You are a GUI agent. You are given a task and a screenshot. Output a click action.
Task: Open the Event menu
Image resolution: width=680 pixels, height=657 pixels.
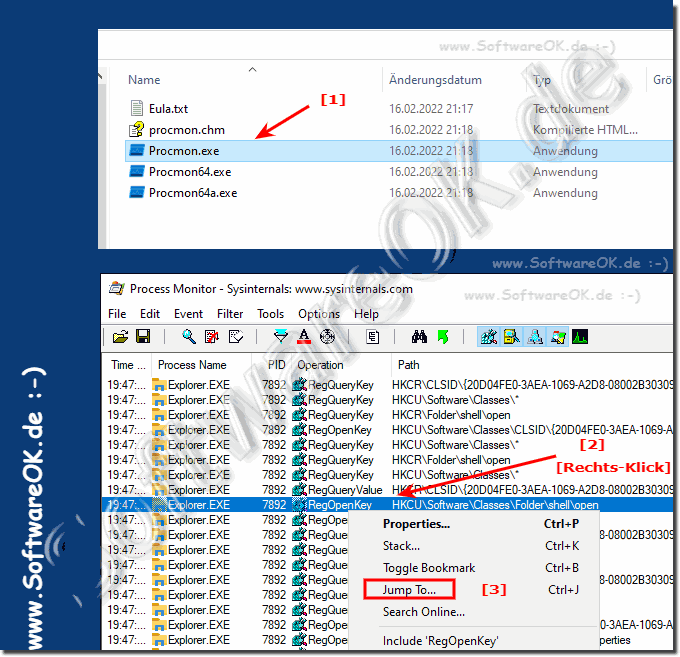pyautogui.click(x=188, y=314)
